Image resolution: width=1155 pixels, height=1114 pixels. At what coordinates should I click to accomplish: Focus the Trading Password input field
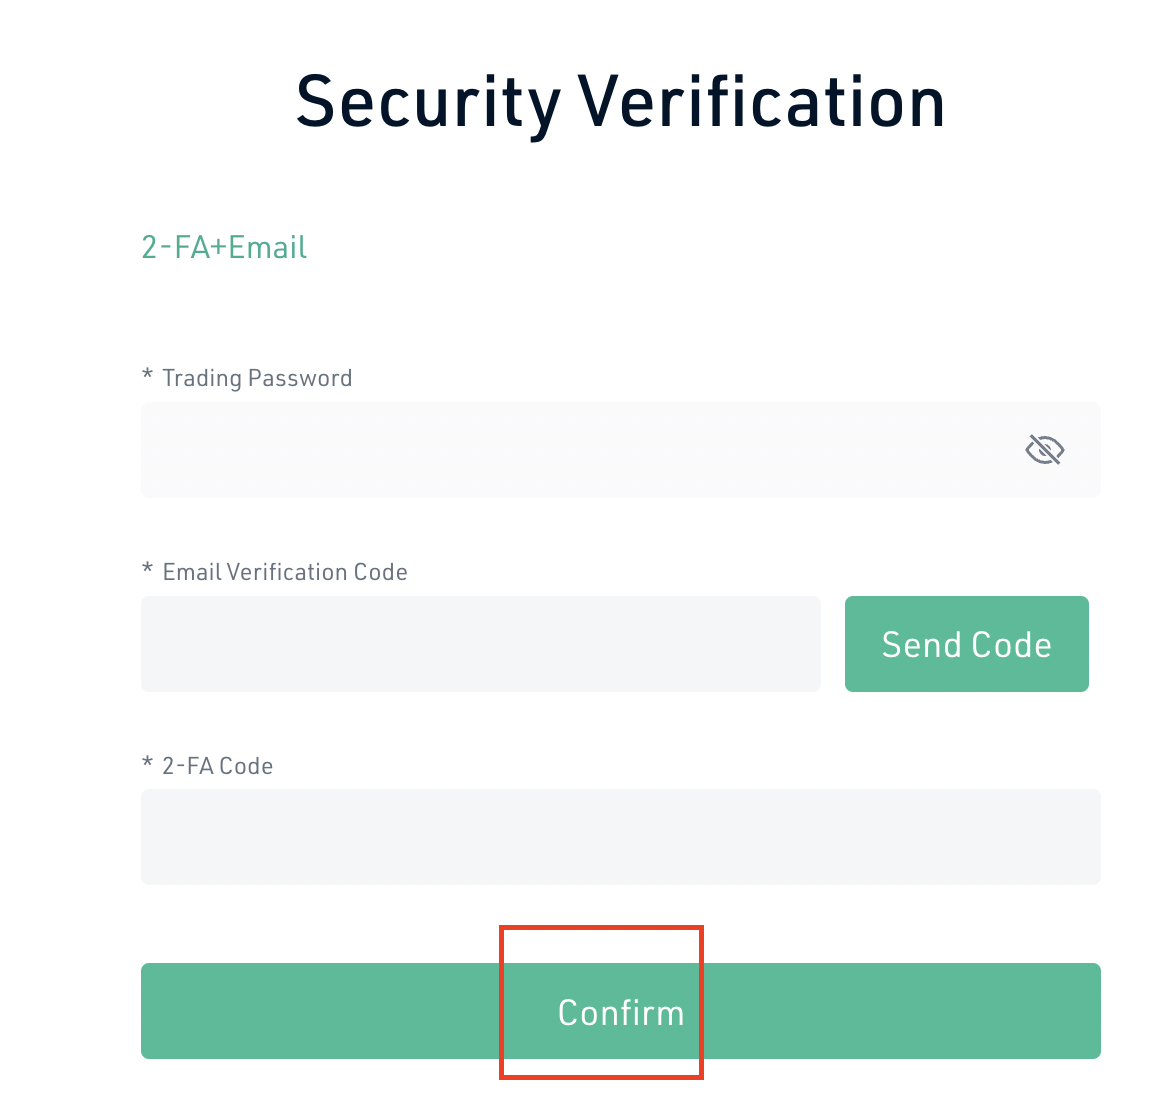point(570,450)
